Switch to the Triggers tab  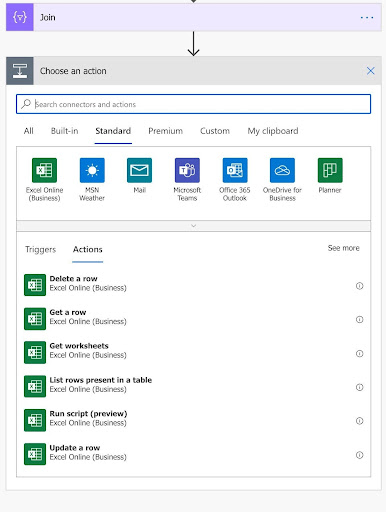click(40, 249)
